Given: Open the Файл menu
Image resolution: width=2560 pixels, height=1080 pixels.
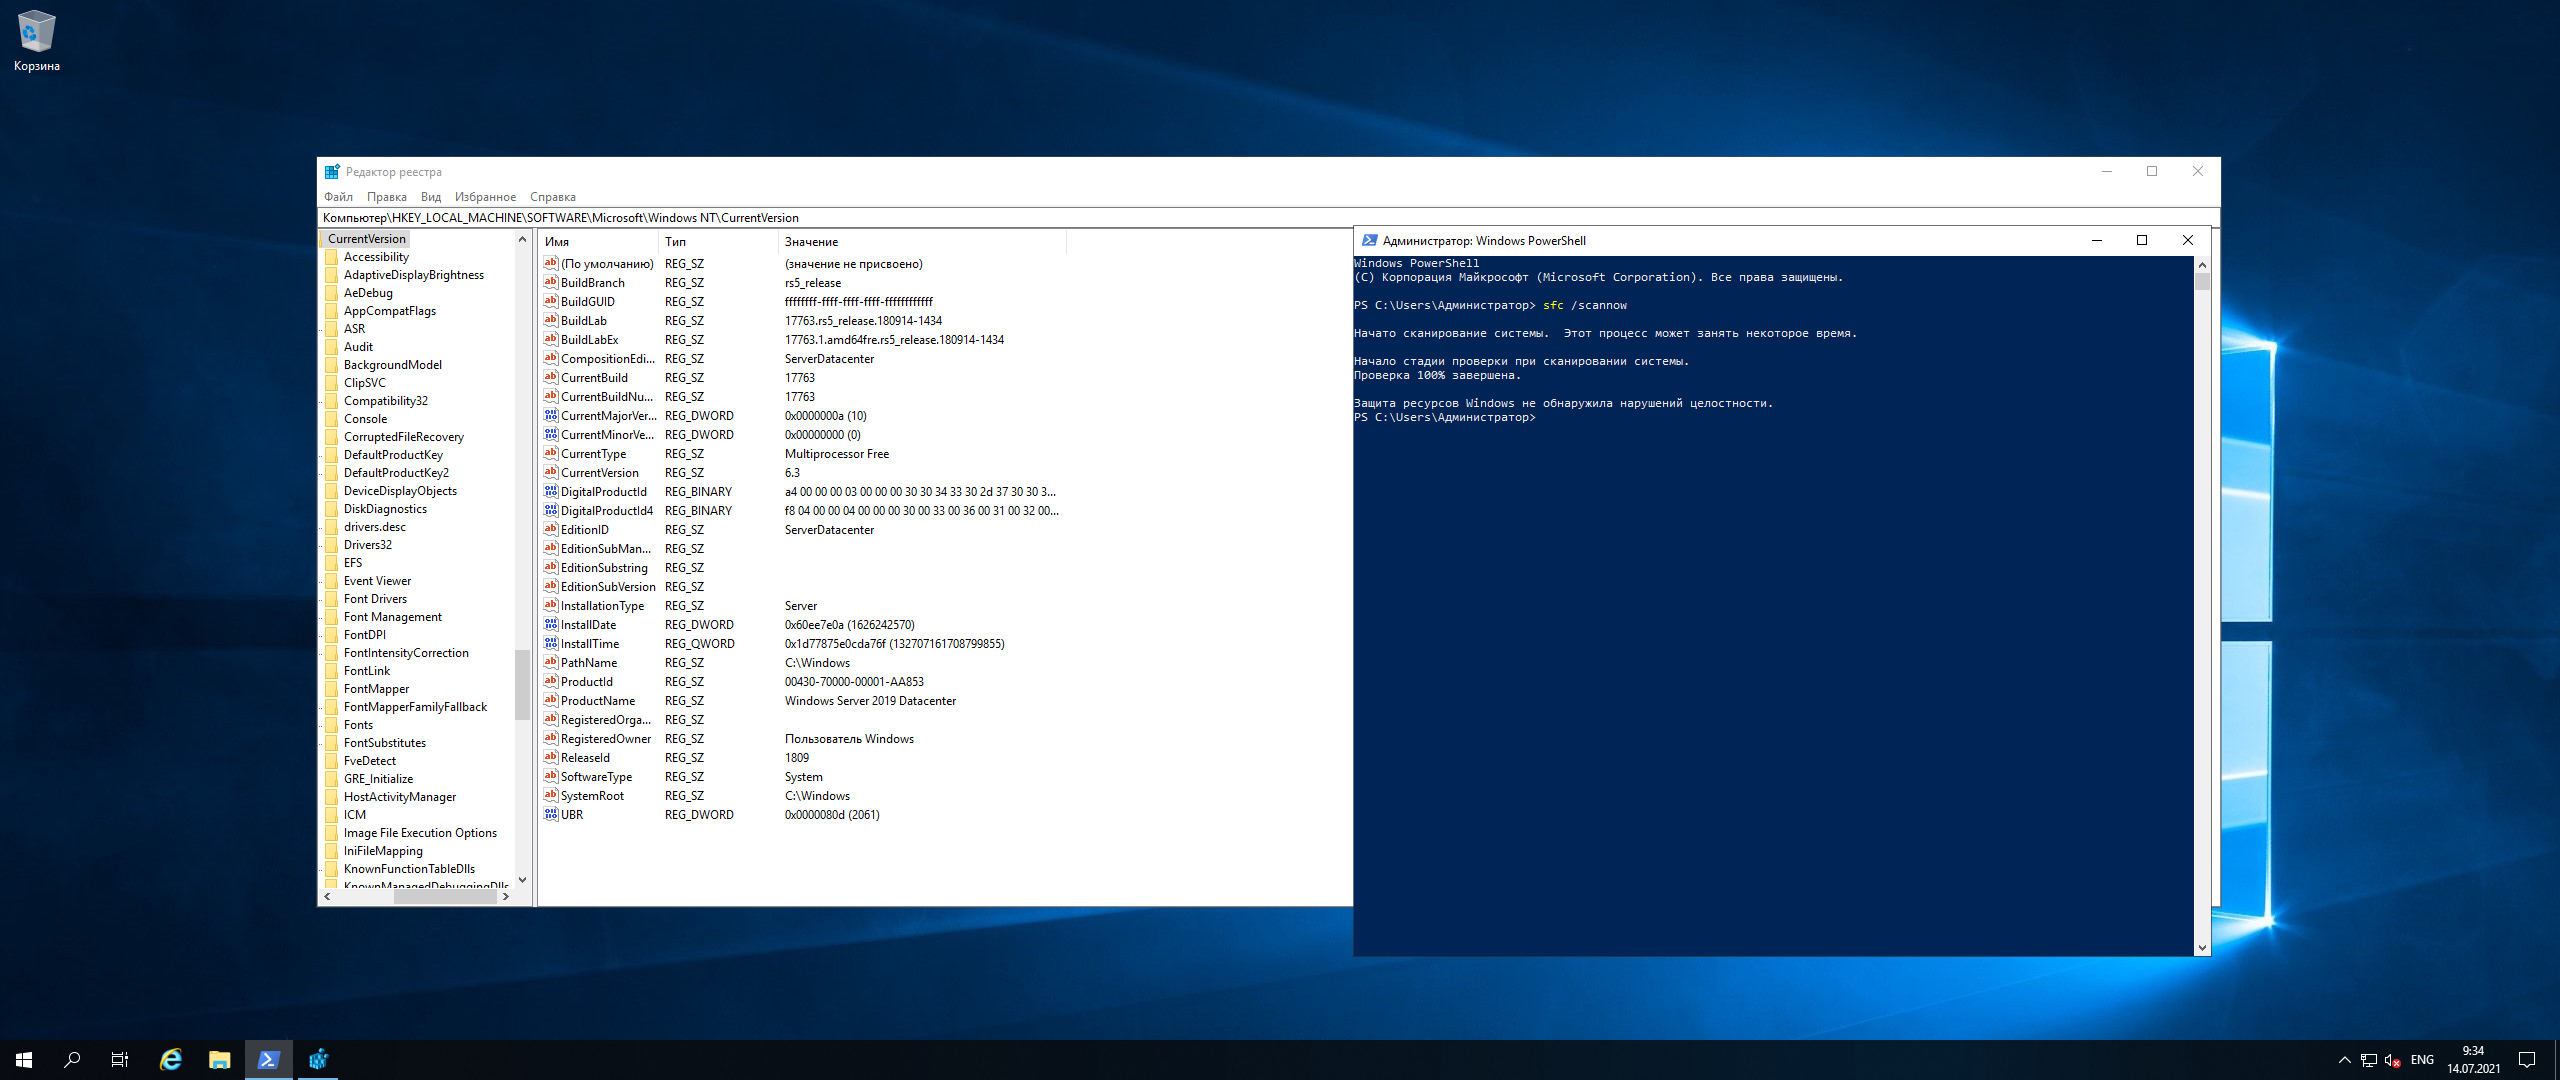Looking at the screenshot, I should click(338, 197).
